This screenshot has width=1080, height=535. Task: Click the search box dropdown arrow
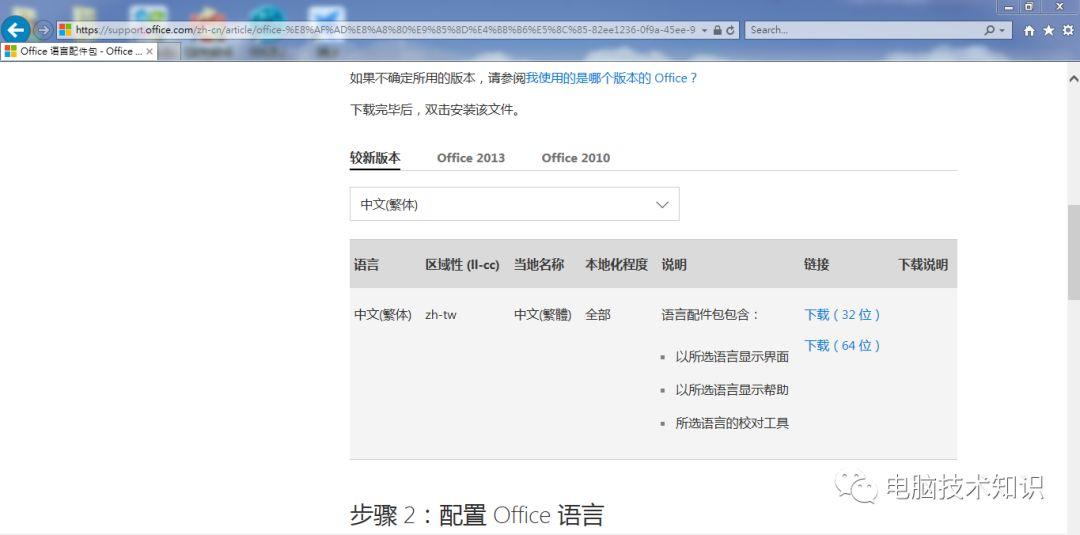[x=1001, y=30]
